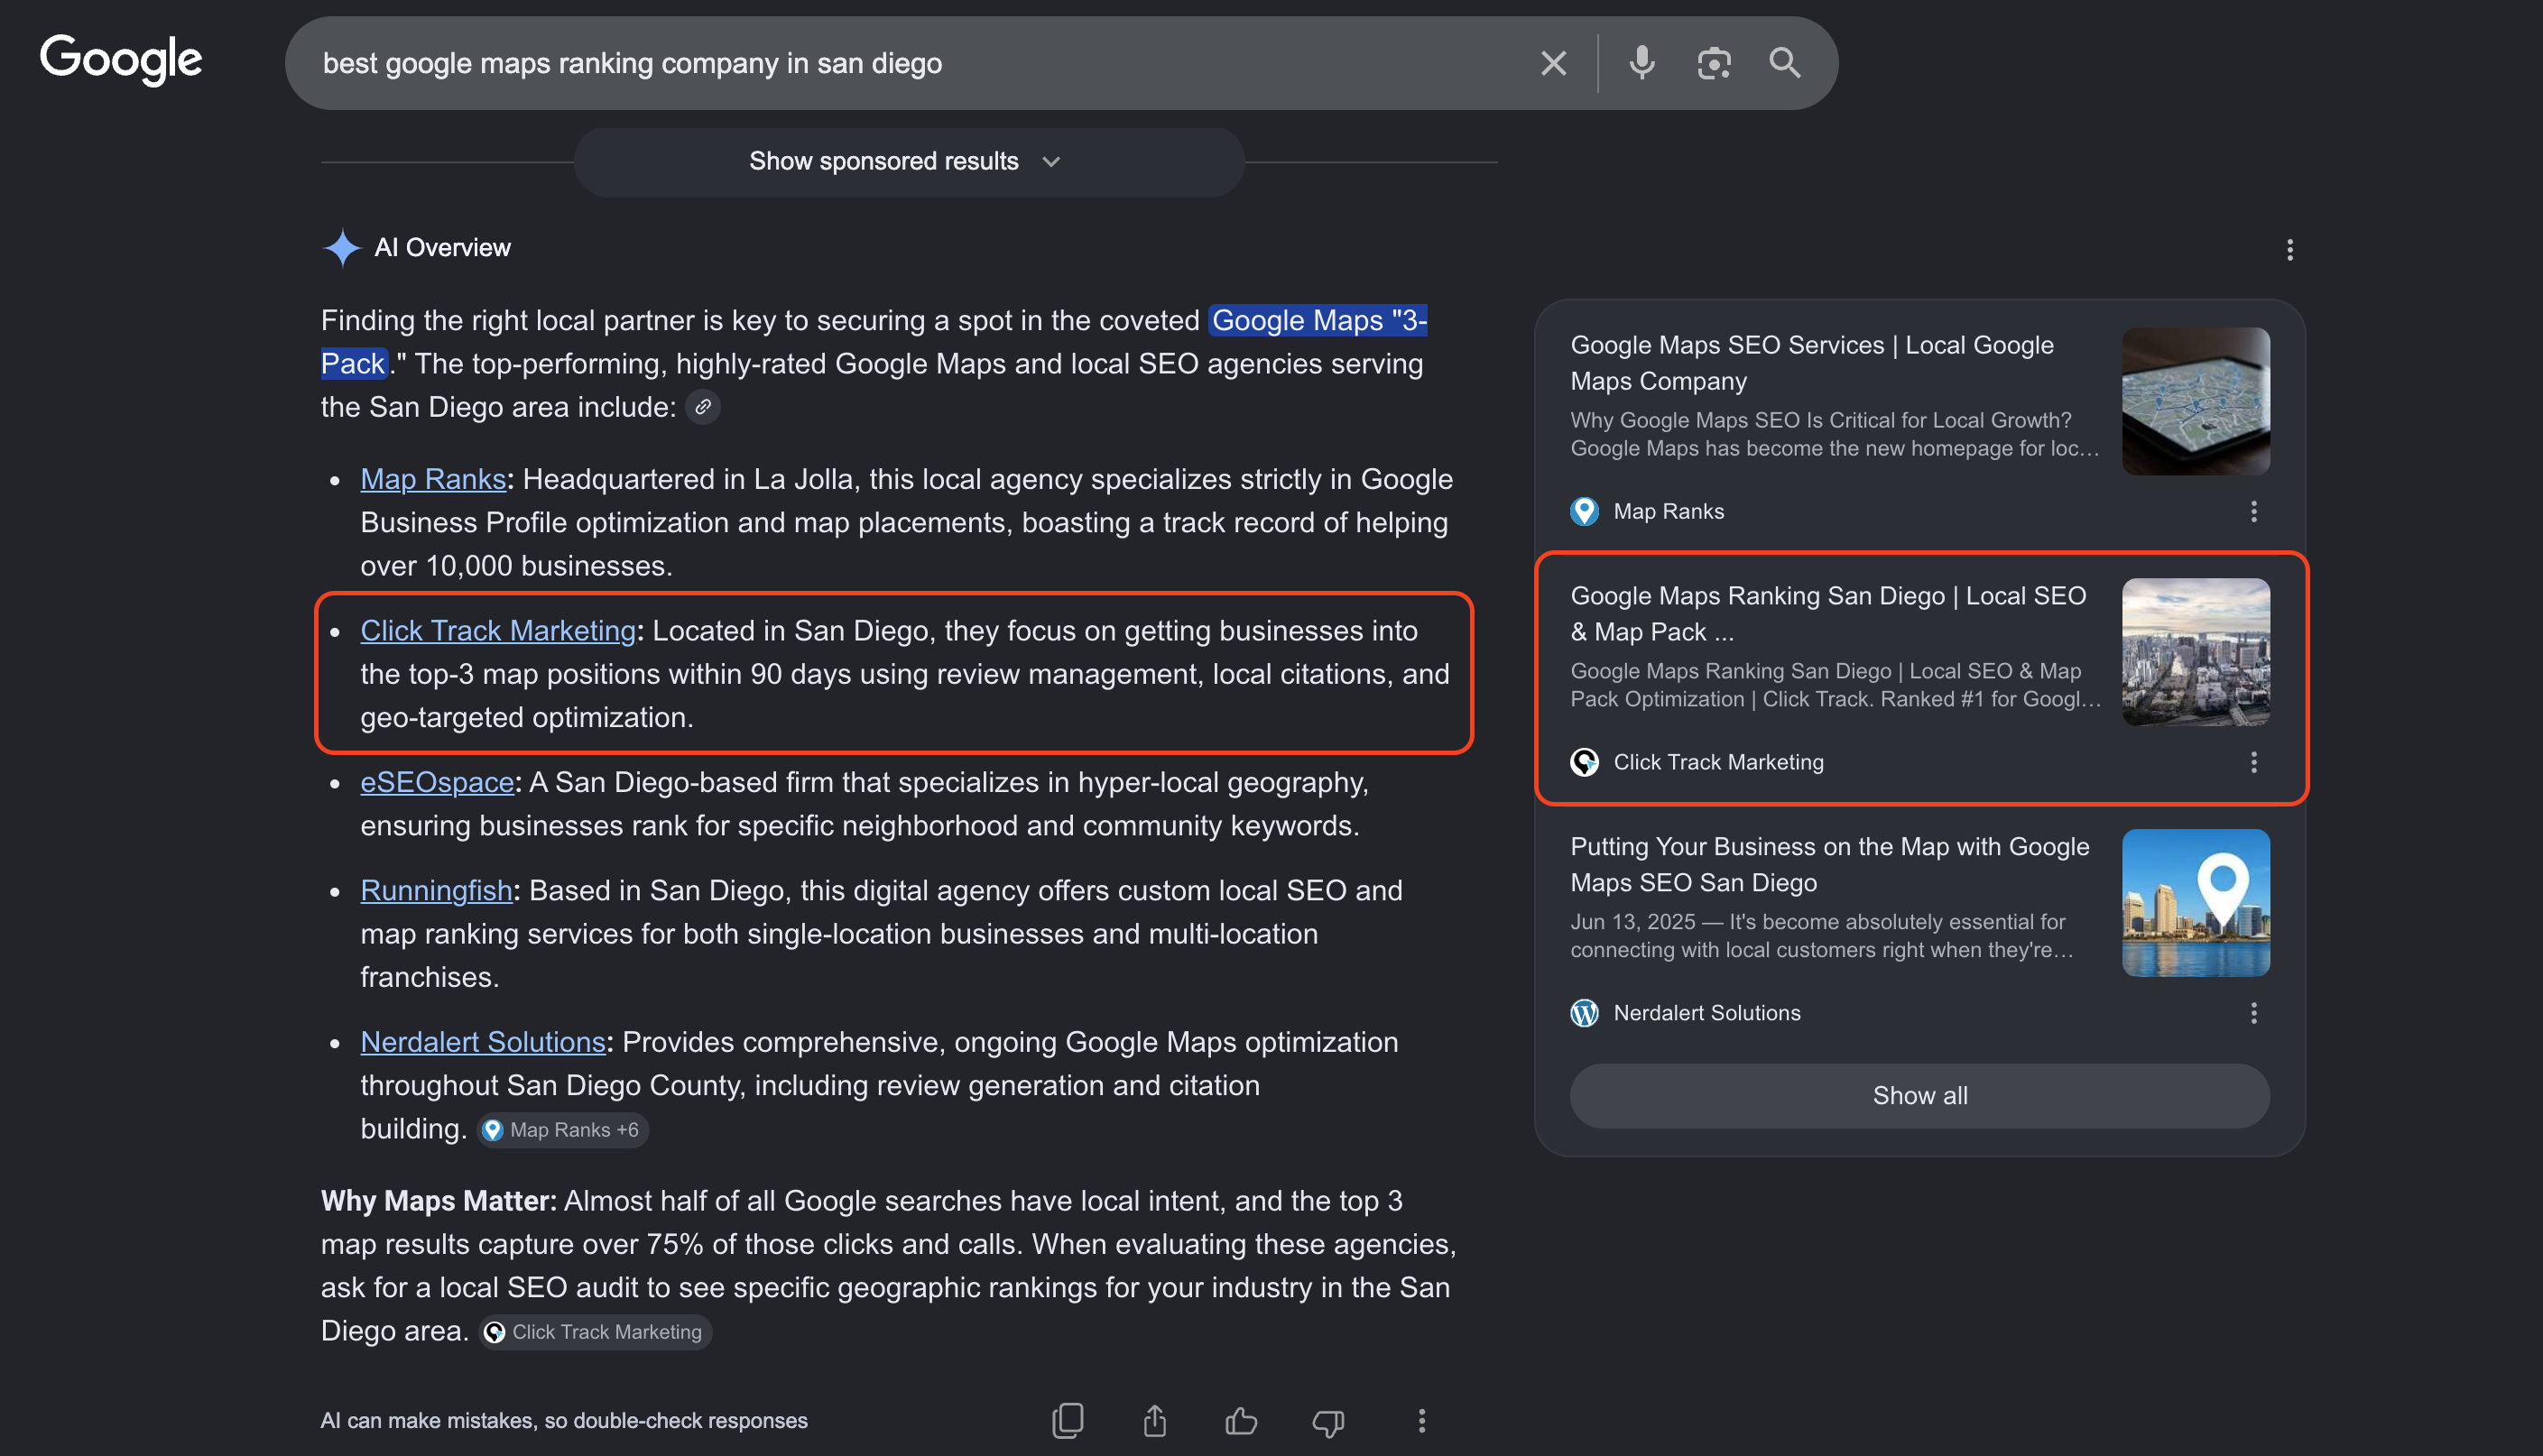Viewport: 2543px width, 1456px height.
Task: Open the Click Track Marketing bullet link
Action: (x=498, y=630)
